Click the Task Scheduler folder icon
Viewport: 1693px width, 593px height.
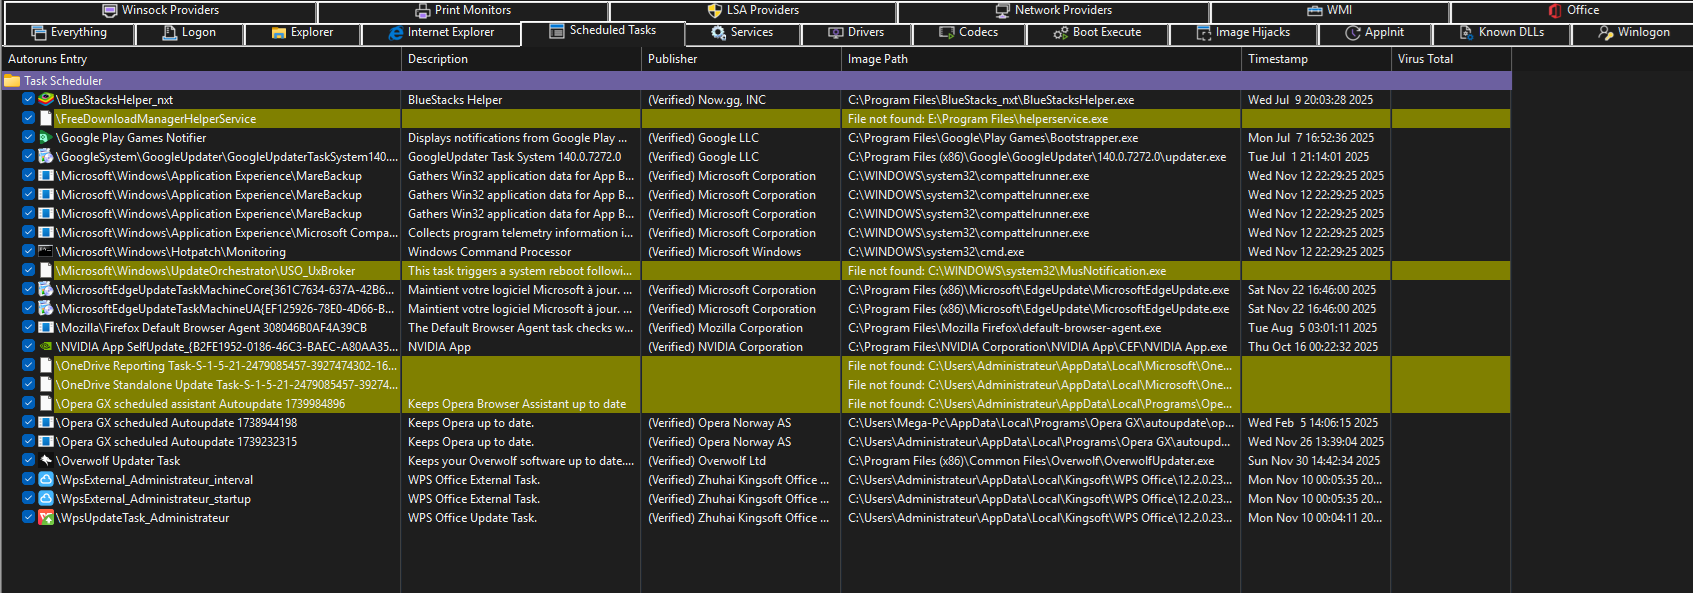tap(13, 81)
